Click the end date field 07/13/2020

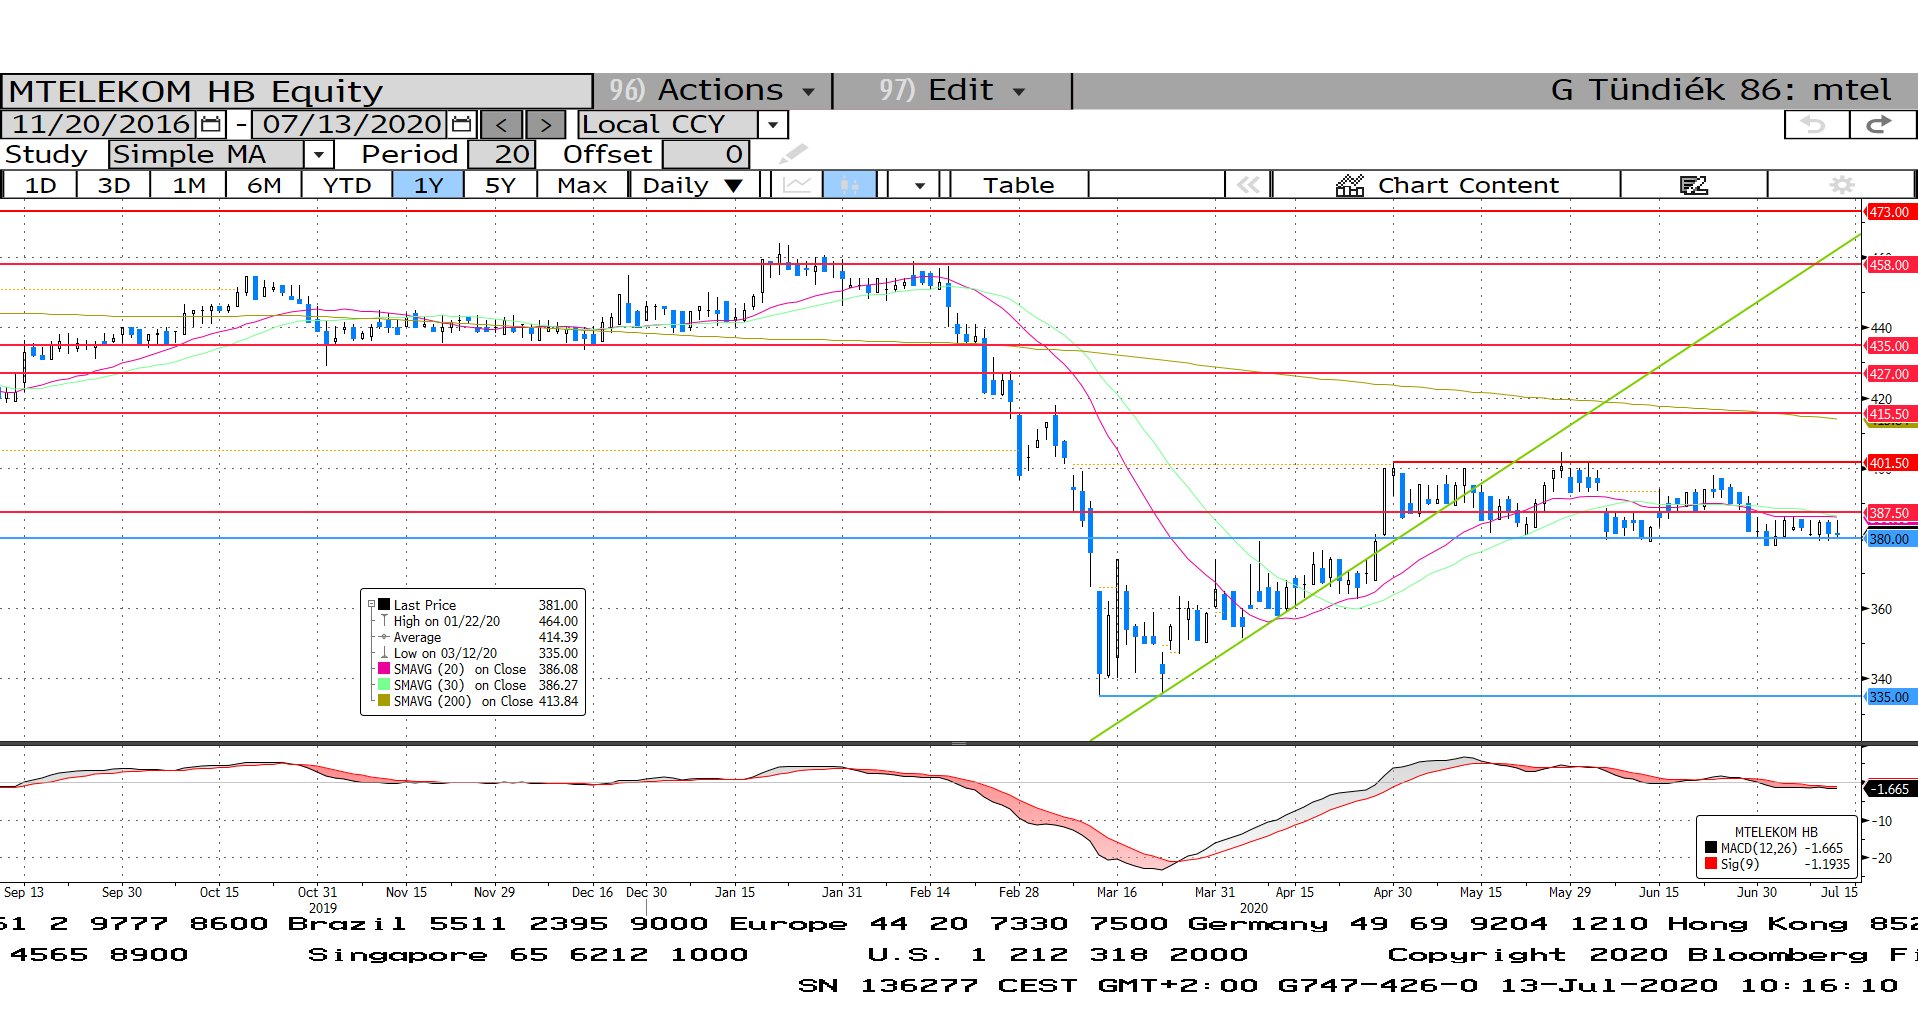click(352, 124)
